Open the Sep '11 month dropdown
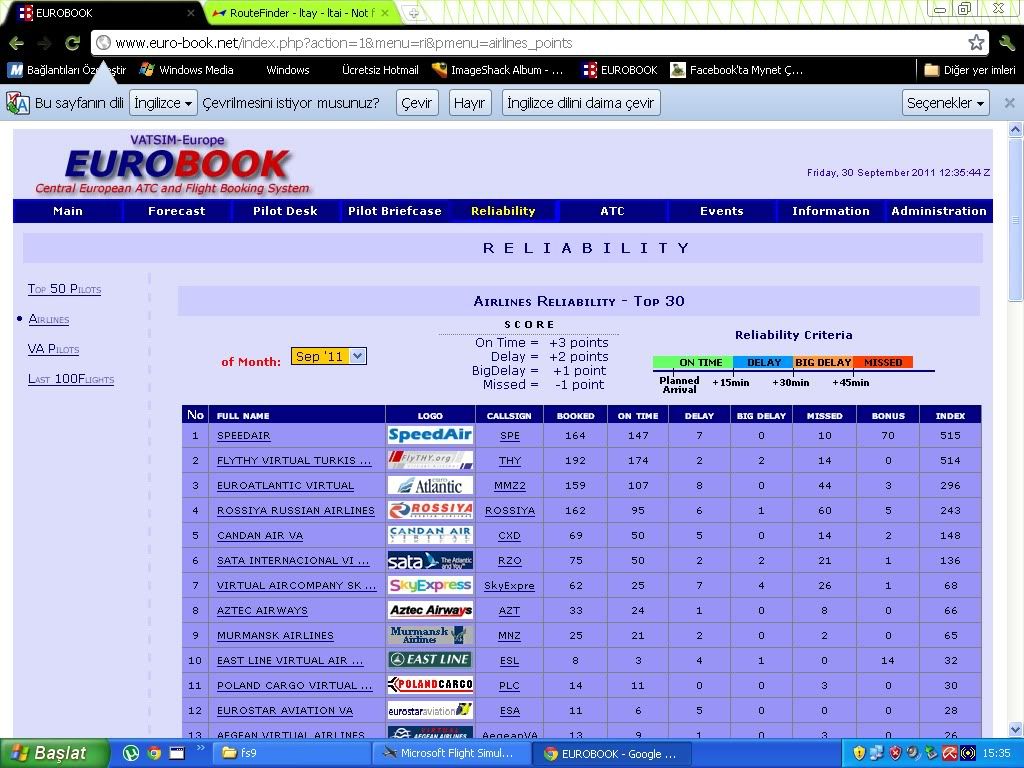The height and width of the screenshot is (768, 1024). coord(328,356)
